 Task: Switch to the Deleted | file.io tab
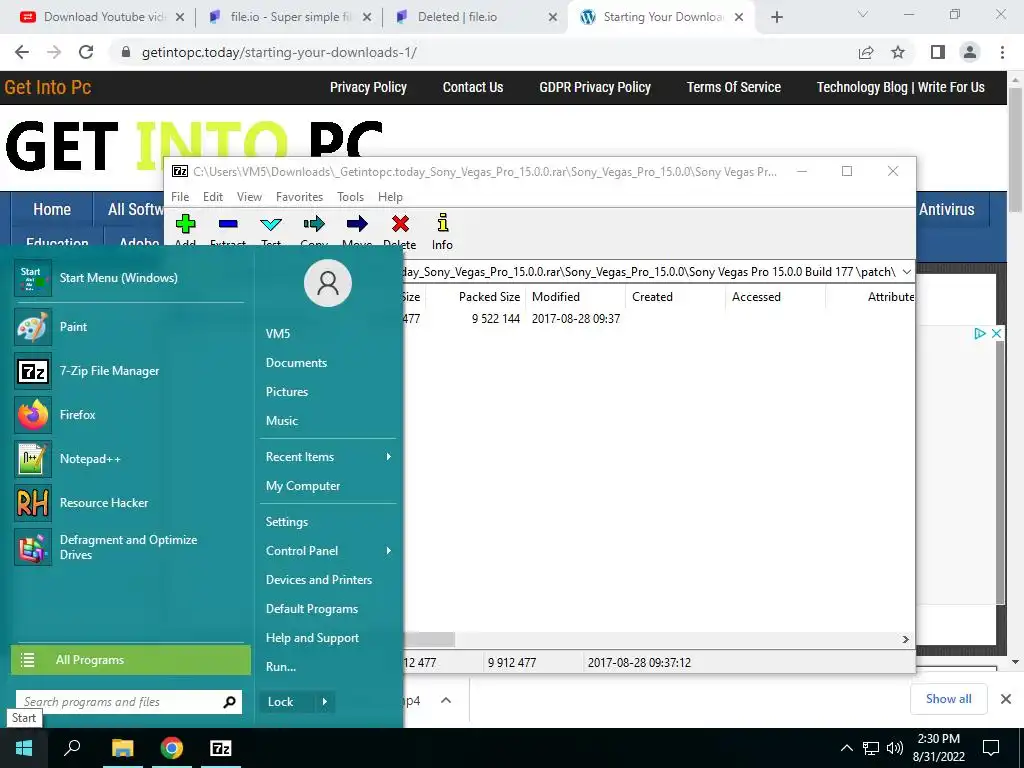click(476, 17)
